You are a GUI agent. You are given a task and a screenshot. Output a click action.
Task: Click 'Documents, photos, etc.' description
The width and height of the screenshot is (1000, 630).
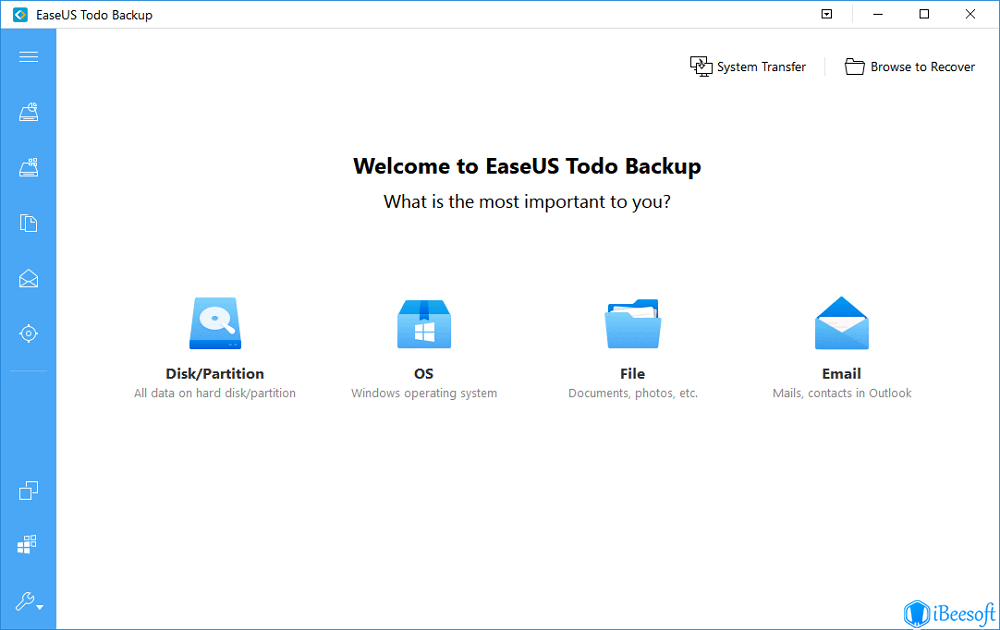(x=633, y=393)
